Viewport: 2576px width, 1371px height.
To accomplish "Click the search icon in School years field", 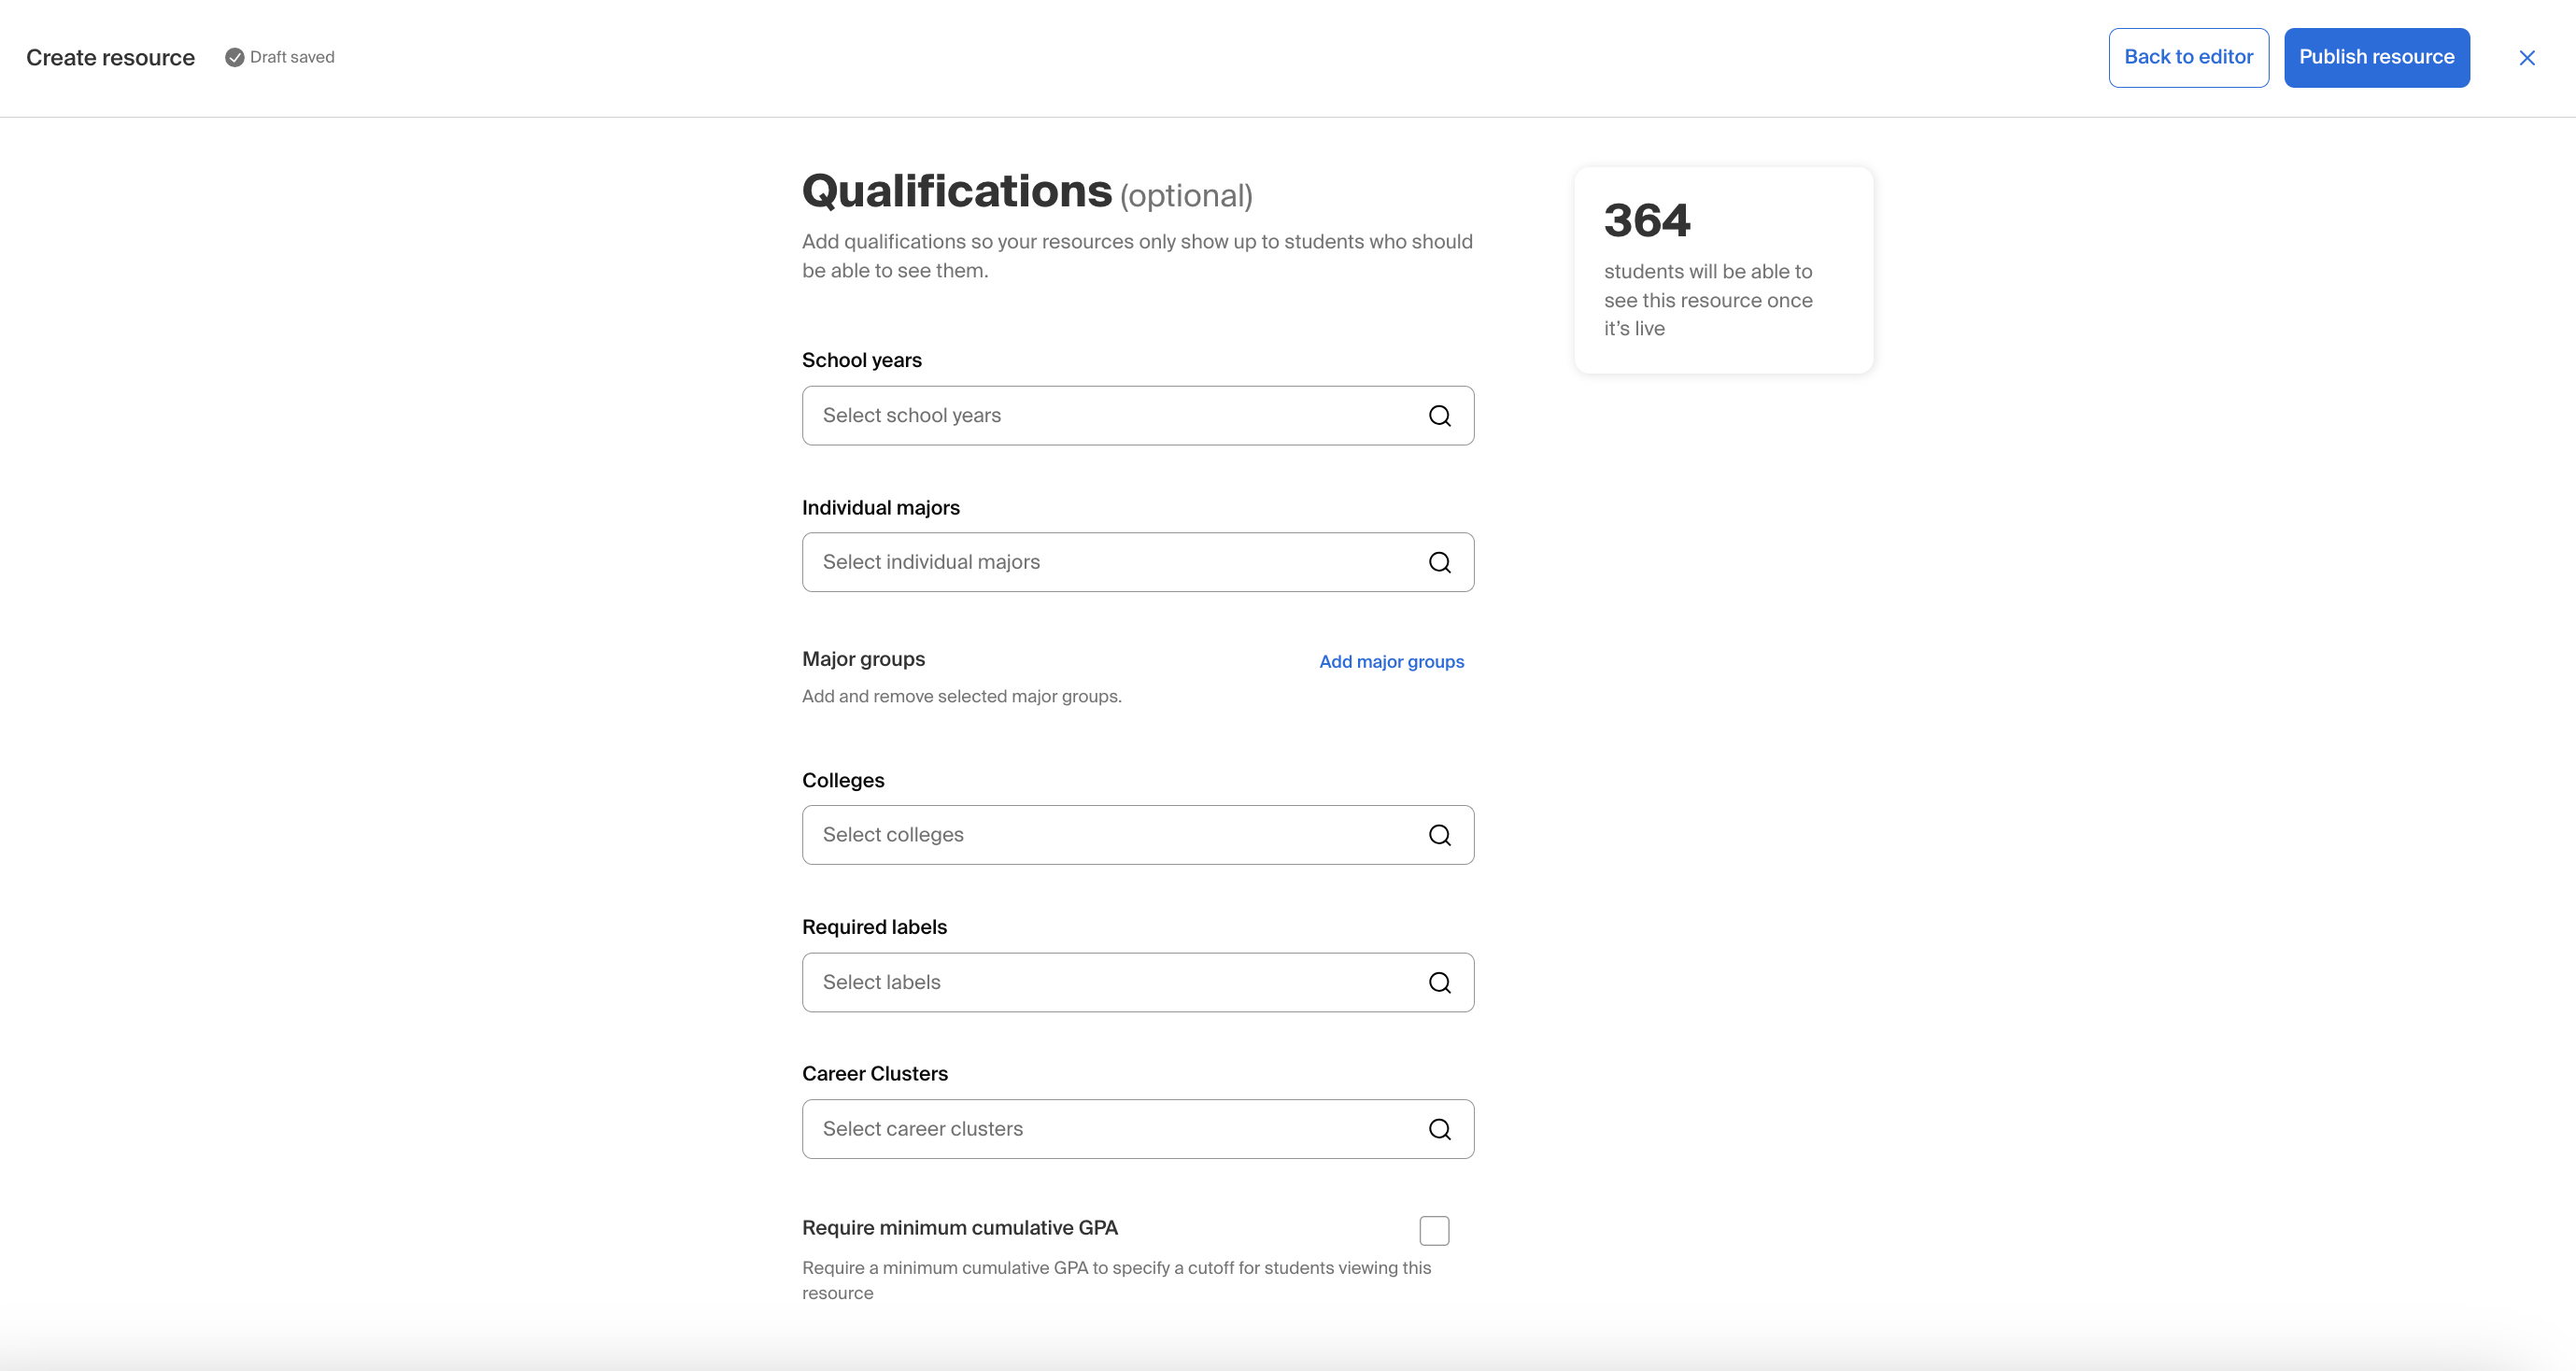I will 1439,416.
